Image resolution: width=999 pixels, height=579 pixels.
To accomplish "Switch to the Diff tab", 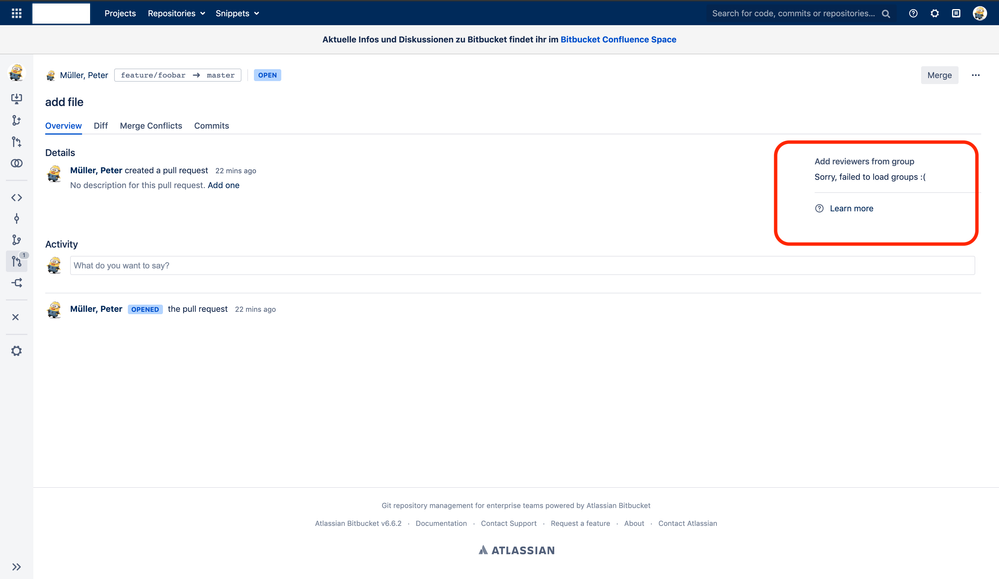I will (x=101, y=125).
